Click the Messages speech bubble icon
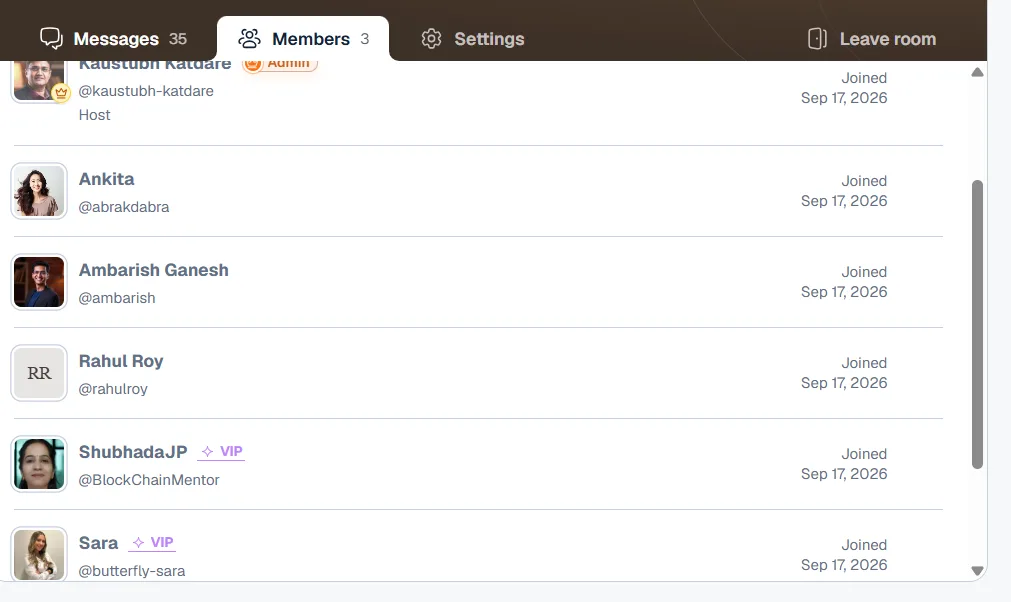The image size is (1011, 602). coord(52,39)
